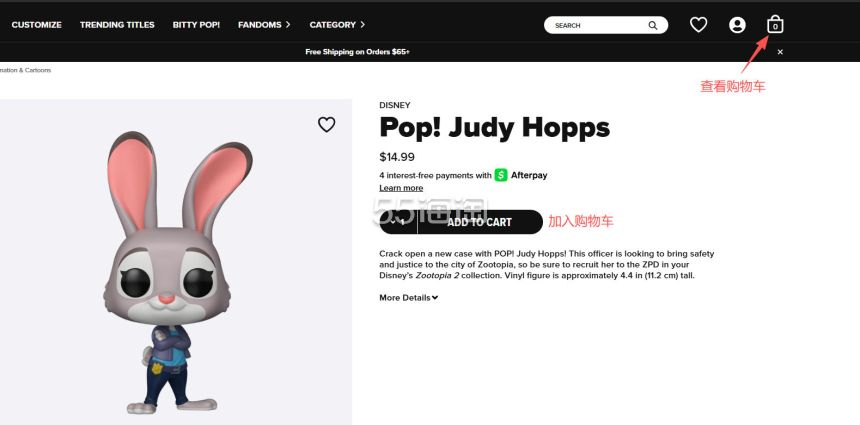
Task: Click the ADD TO CART button
Action: (x=479, y=222)
